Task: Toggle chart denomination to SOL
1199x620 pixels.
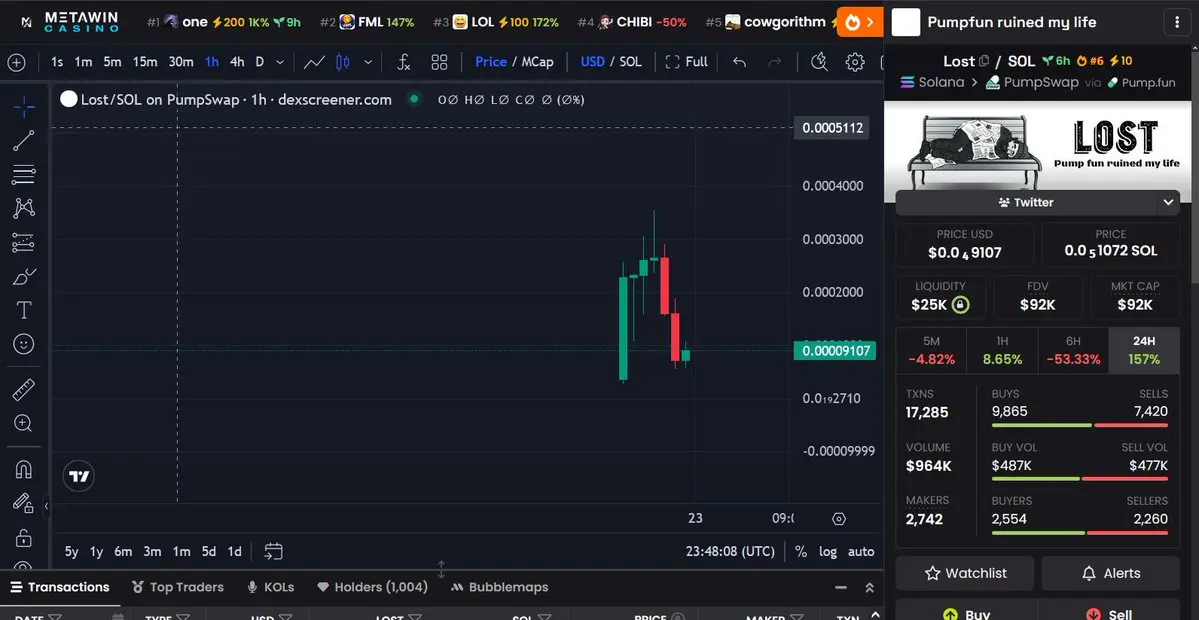Action: (x=631, y=62)
